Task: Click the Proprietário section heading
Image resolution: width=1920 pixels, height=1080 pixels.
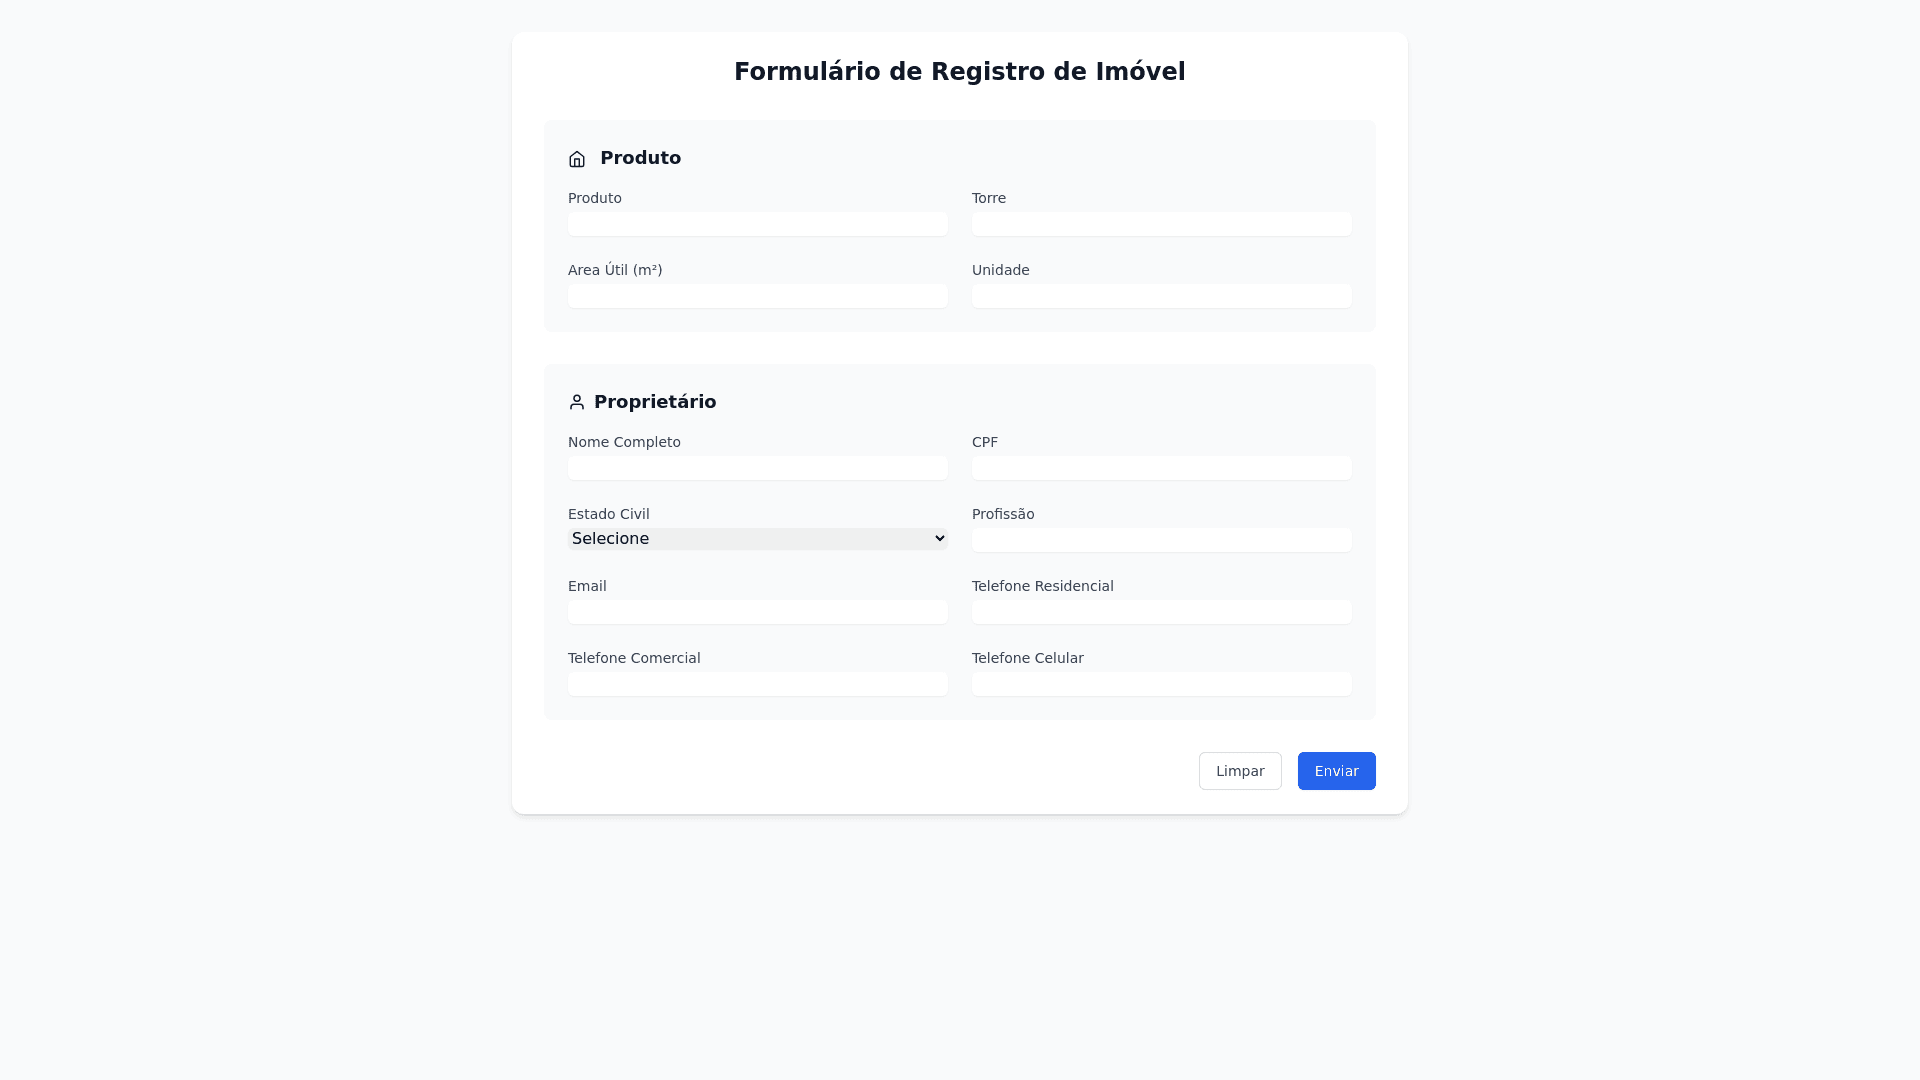Action: tap(655, 402)
